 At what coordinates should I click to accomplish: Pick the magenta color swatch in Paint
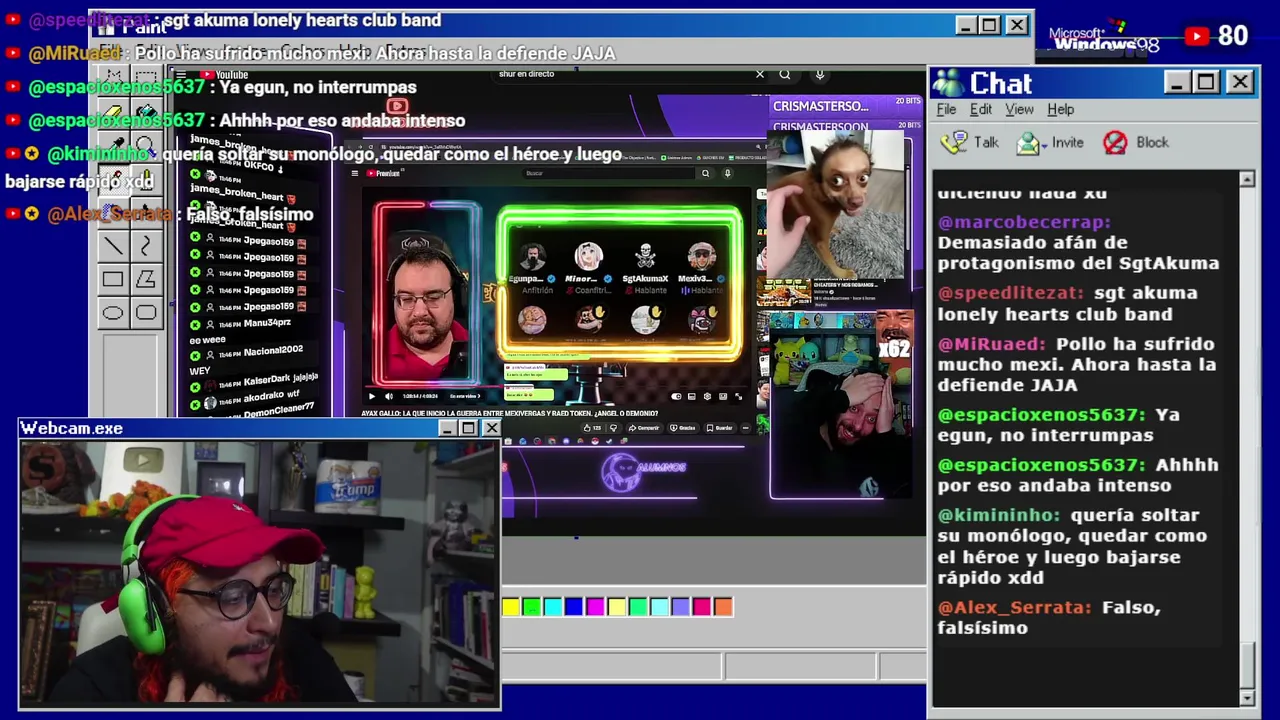595,606
